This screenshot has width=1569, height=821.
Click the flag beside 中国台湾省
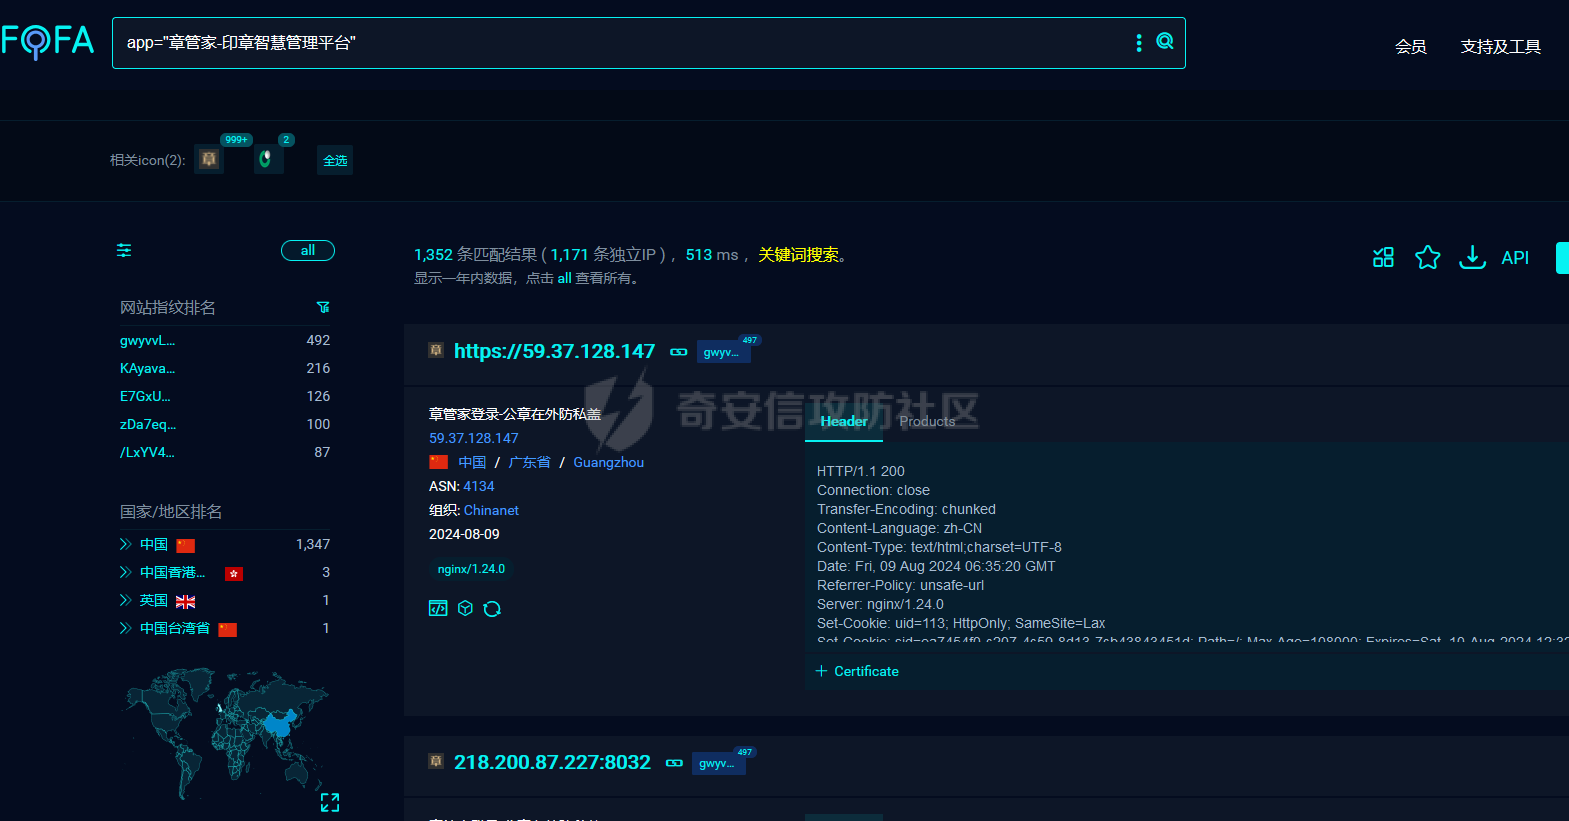click(x=228, y=629)
